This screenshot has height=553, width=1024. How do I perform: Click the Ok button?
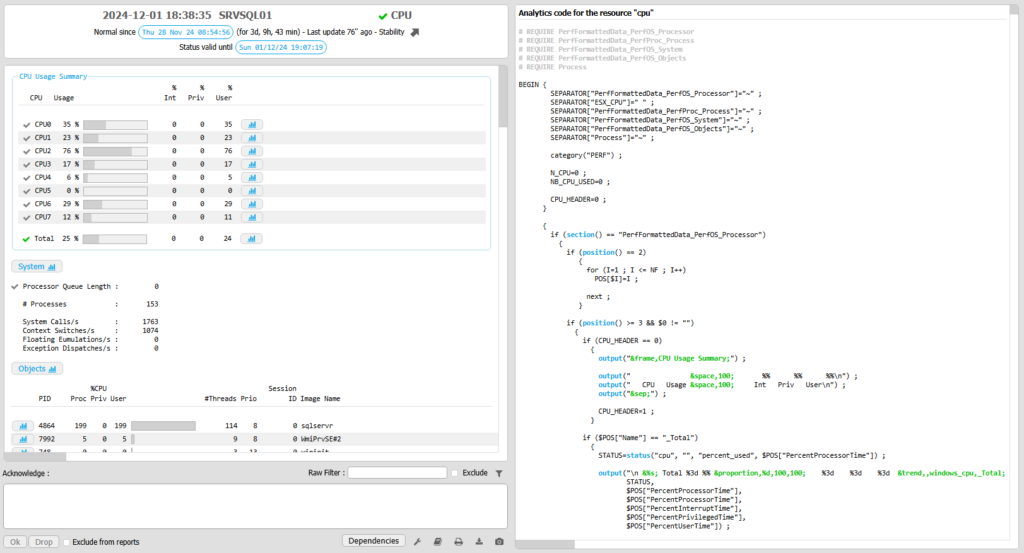[15, 542]
